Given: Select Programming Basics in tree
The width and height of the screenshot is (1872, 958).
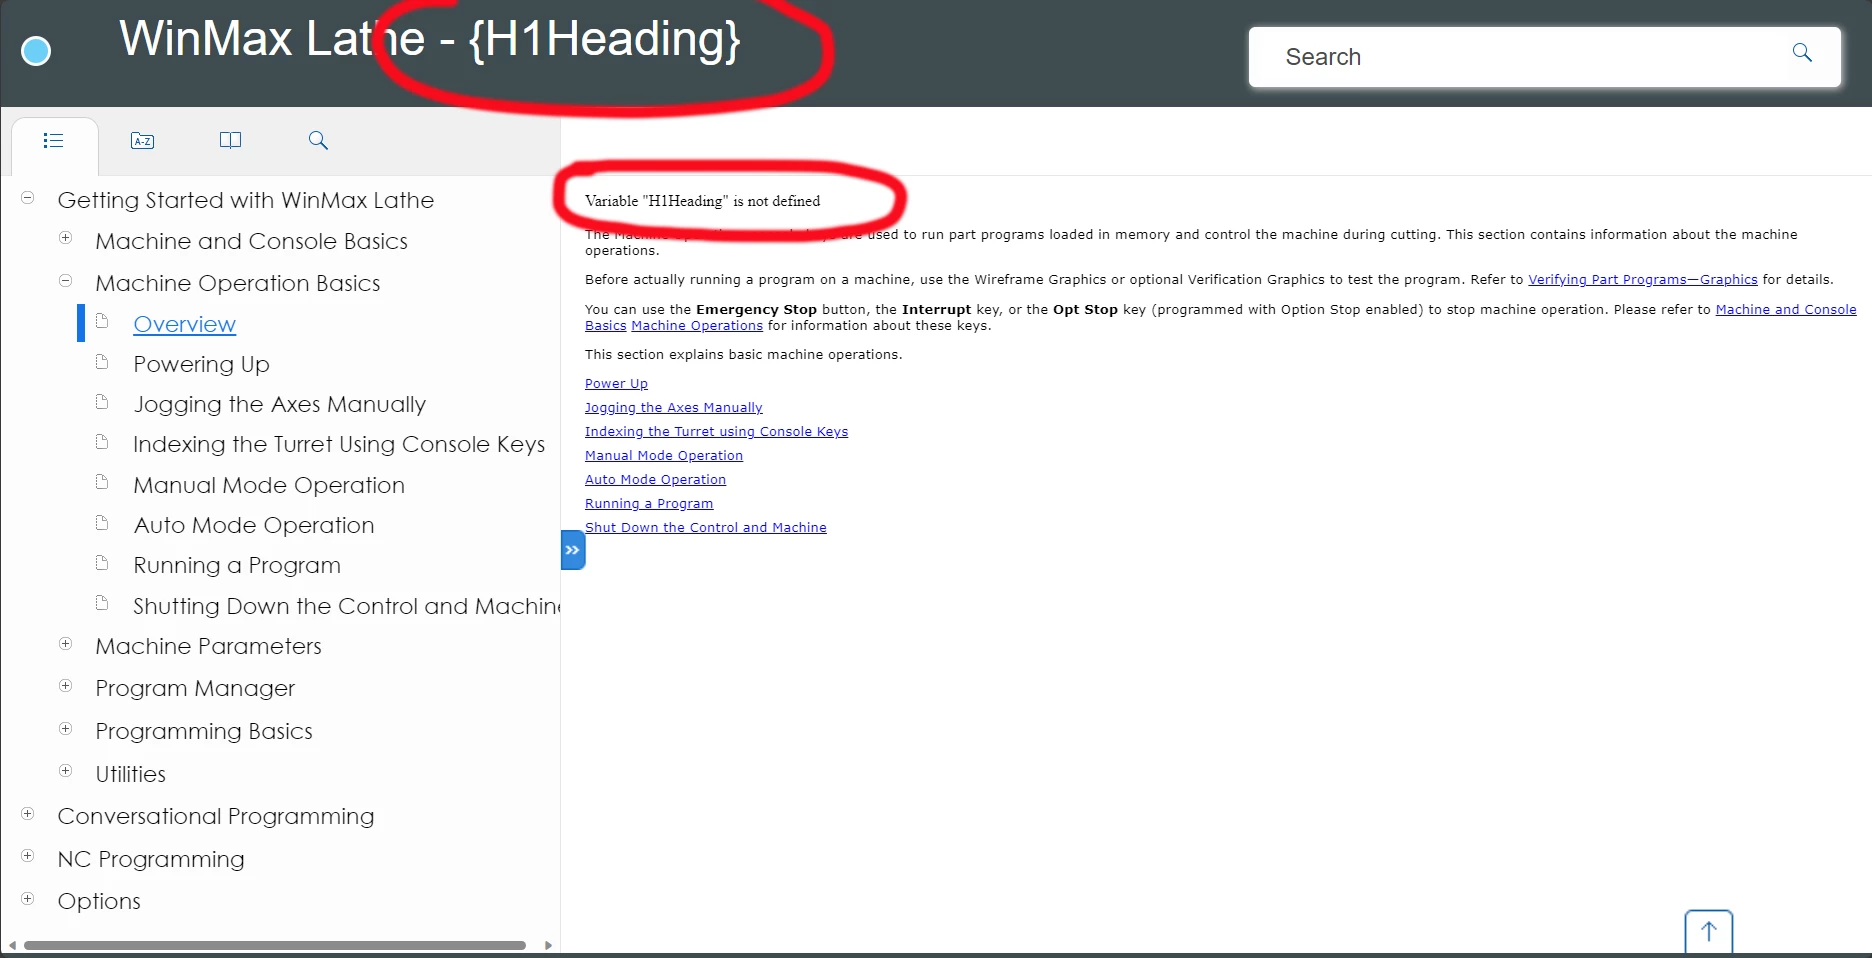Looking at the screenshot, I should 204,731.
